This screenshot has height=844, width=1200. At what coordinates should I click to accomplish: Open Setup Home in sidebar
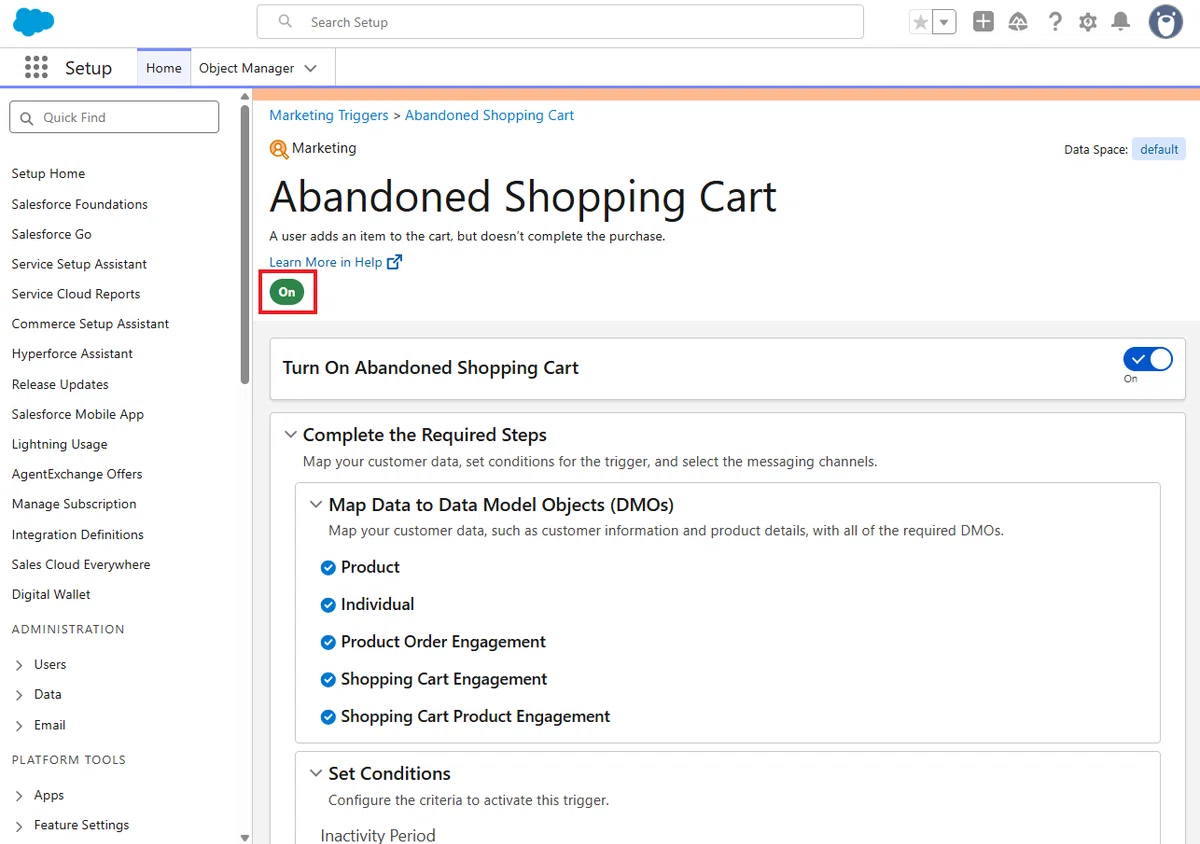pos(48,174)
